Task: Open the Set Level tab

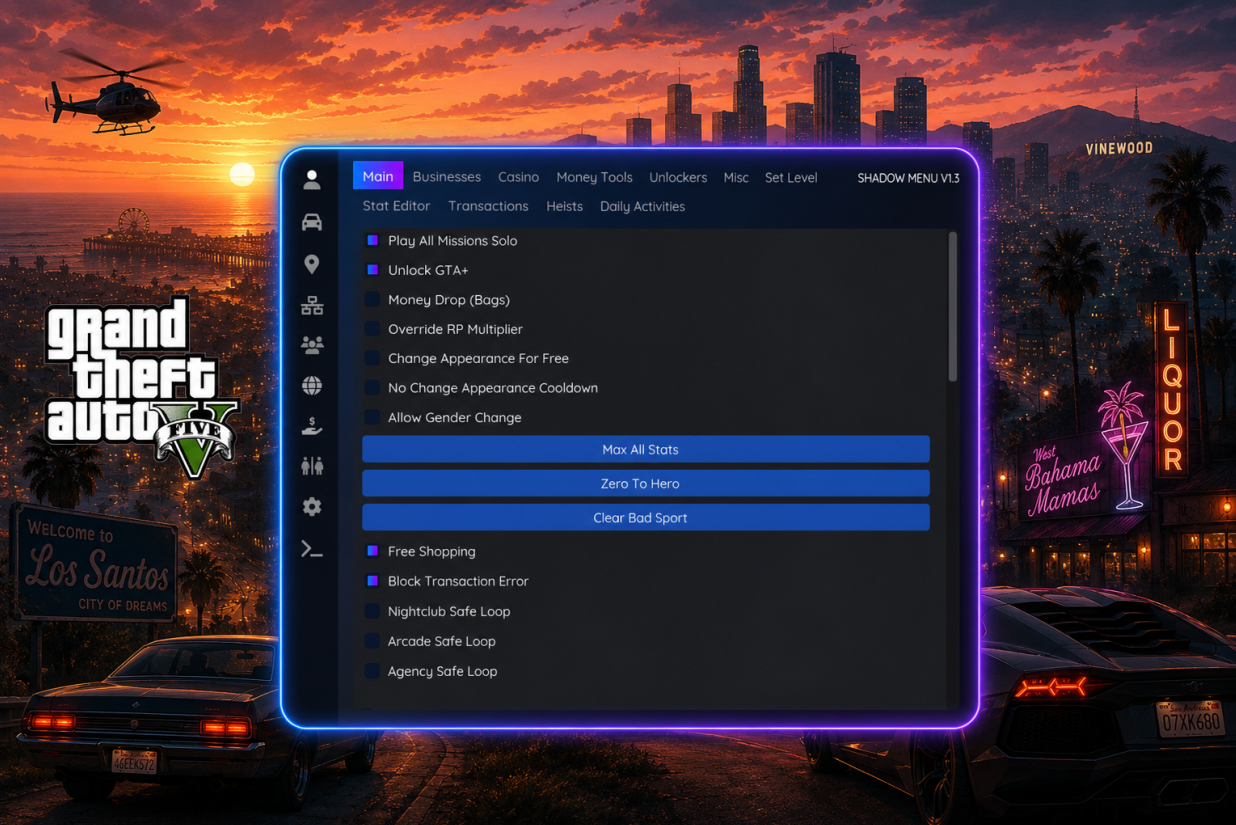Action: point(791,177)
